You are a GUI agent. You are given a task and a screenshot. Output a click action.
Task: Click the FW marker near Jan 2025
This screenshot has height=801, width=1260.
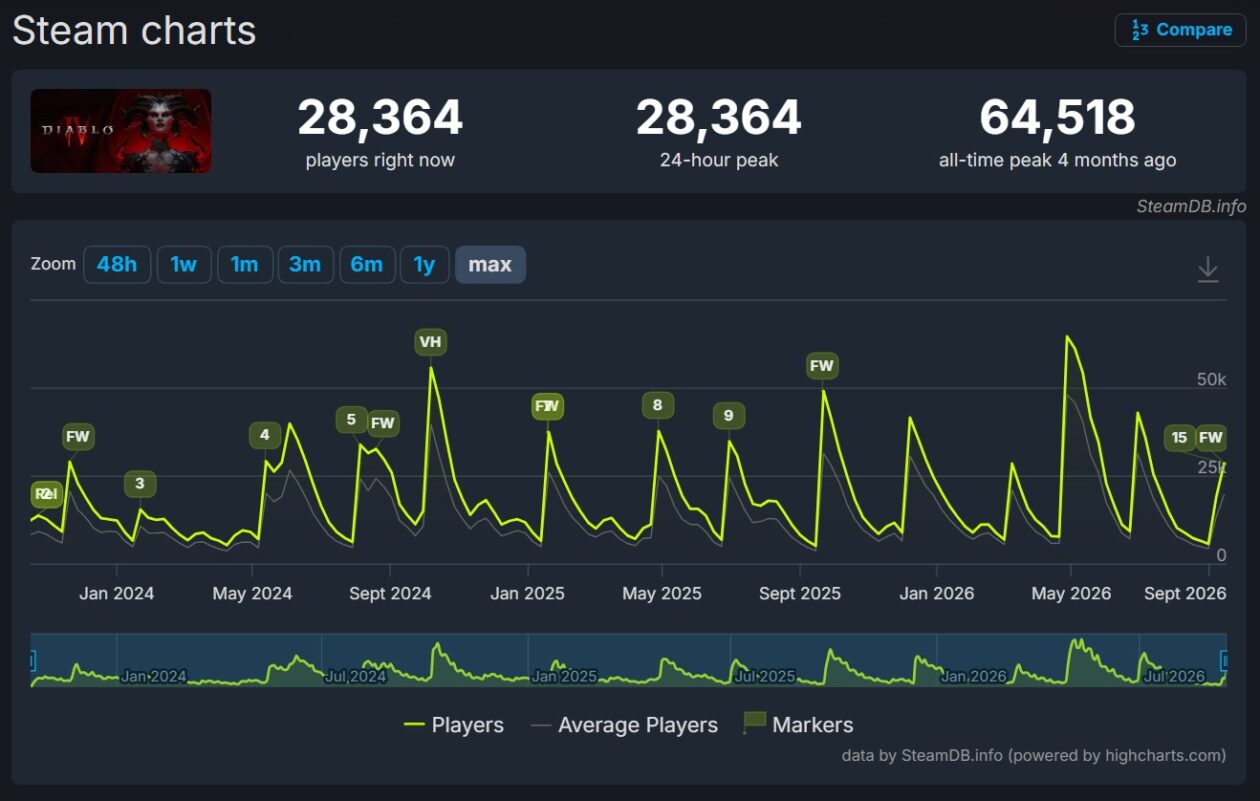548,406
